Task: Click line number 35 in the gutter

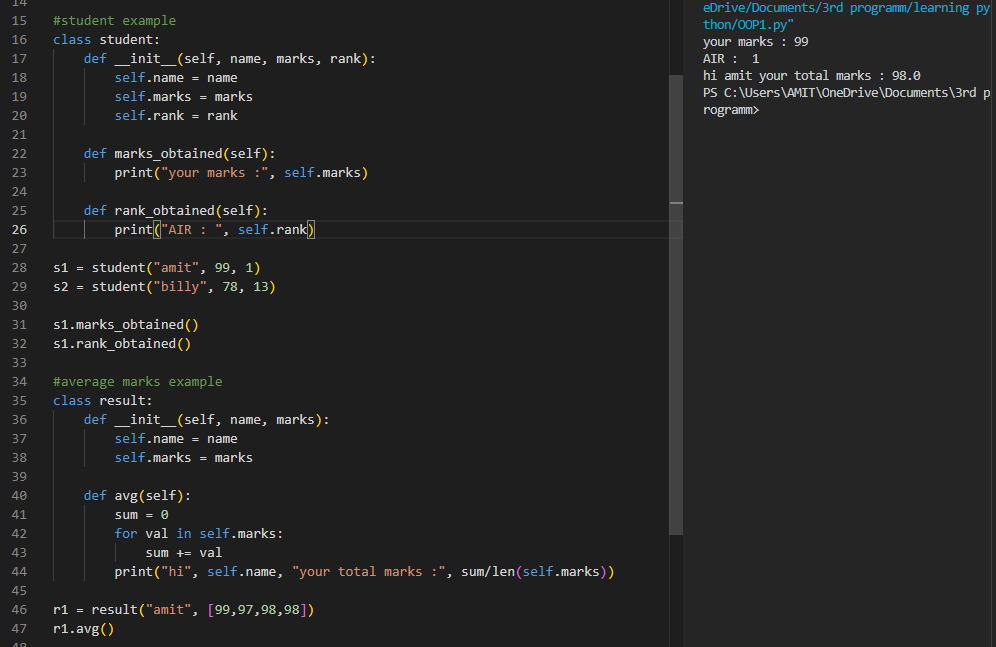Action: [19, 401]
